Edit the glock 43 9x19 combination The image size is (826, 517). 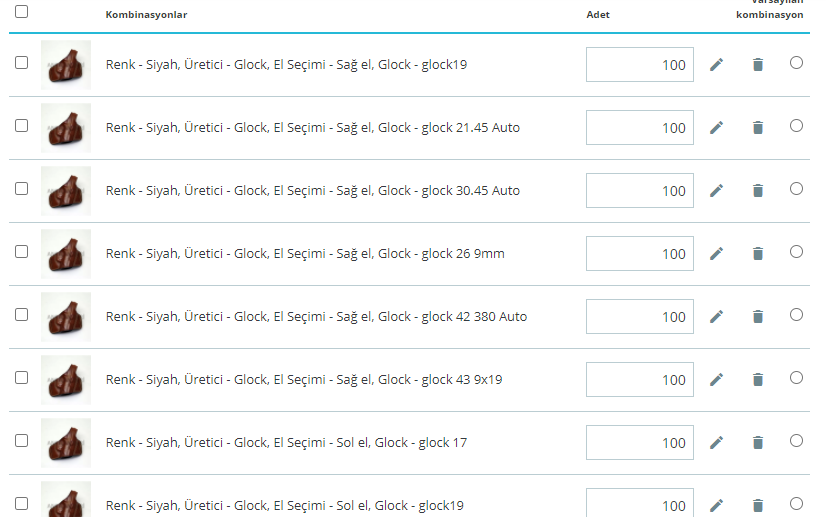pos(716,379)
